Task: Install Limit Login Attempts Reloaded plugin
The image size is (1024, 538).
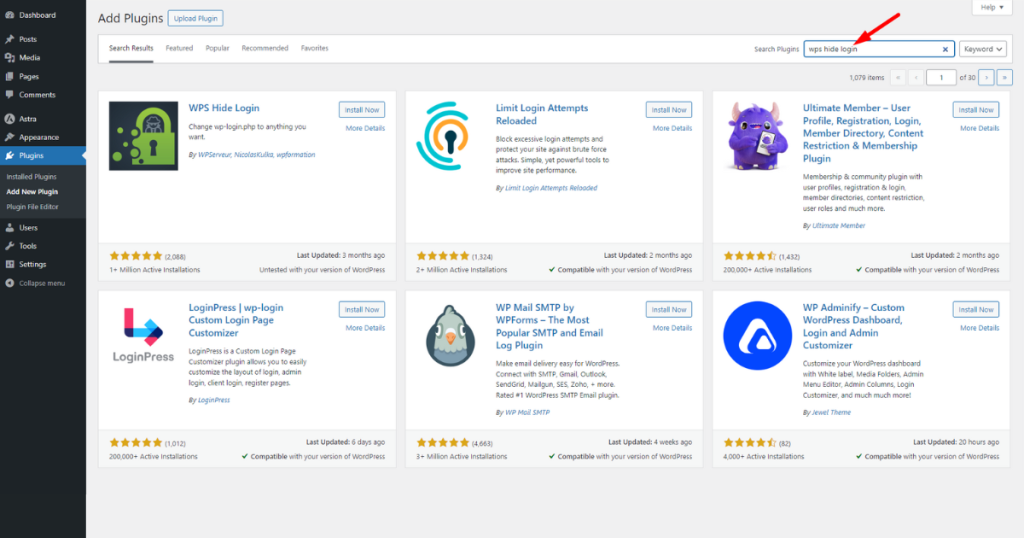Action: click(669, 110)
